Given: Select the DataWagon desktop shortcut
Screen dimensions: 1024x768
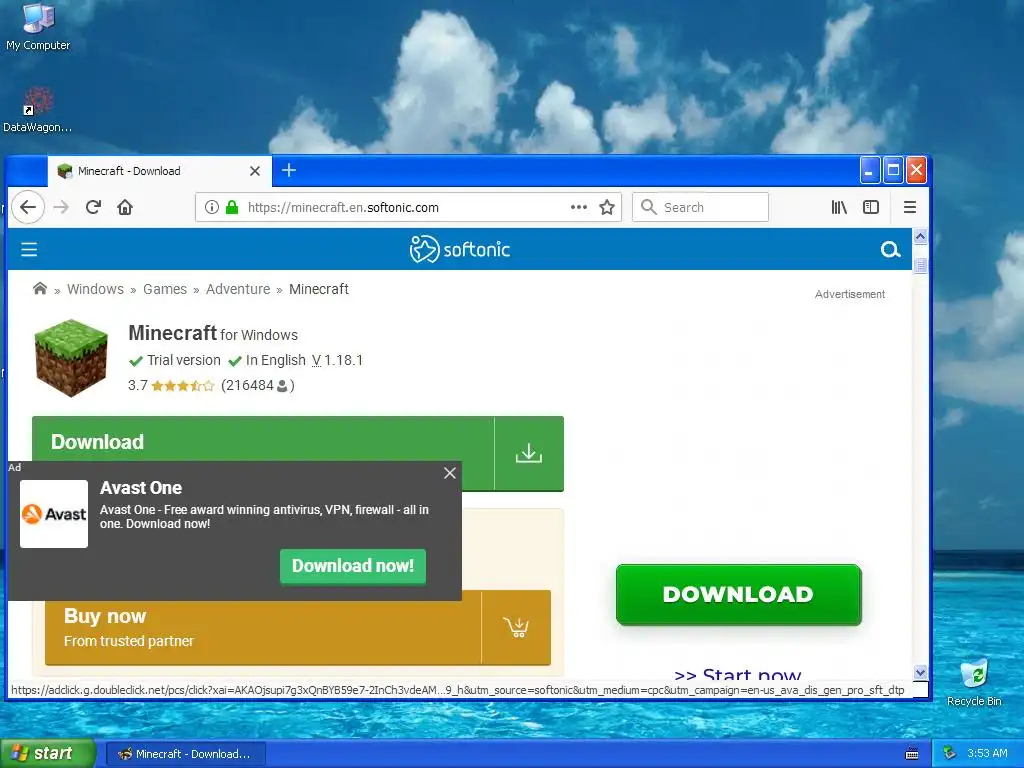Looking at the screenshot, I should [37, 110].
